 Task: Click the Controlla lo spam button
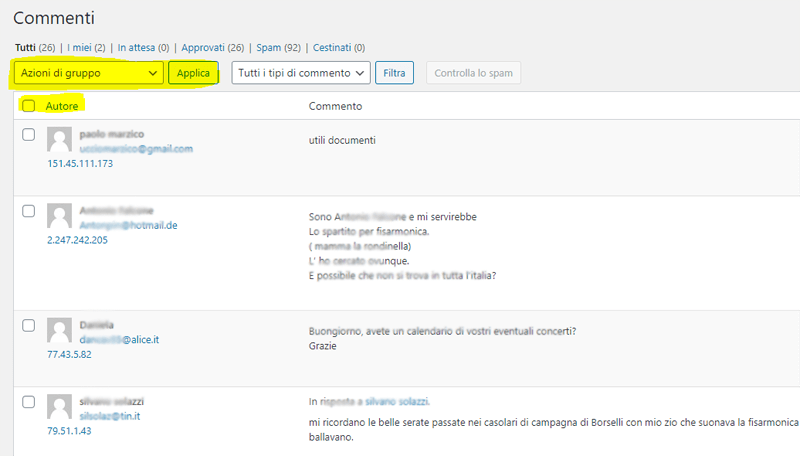pyautogui.click(x=473, y=73)
